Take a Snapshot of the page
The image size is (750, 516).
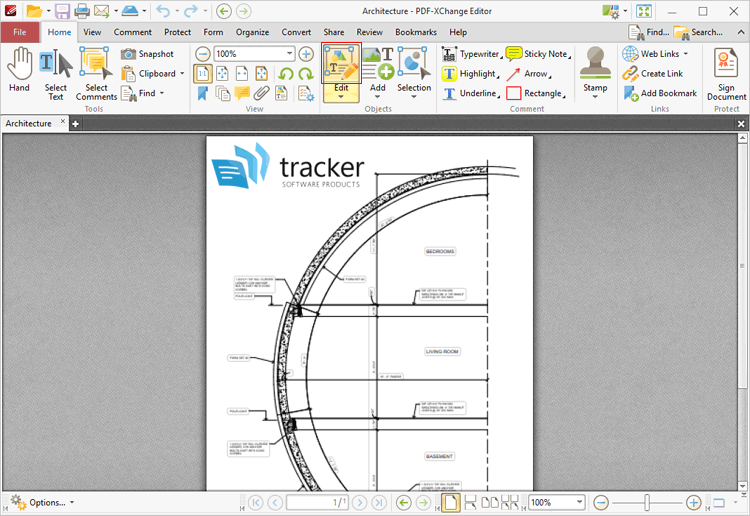[147, 54]
